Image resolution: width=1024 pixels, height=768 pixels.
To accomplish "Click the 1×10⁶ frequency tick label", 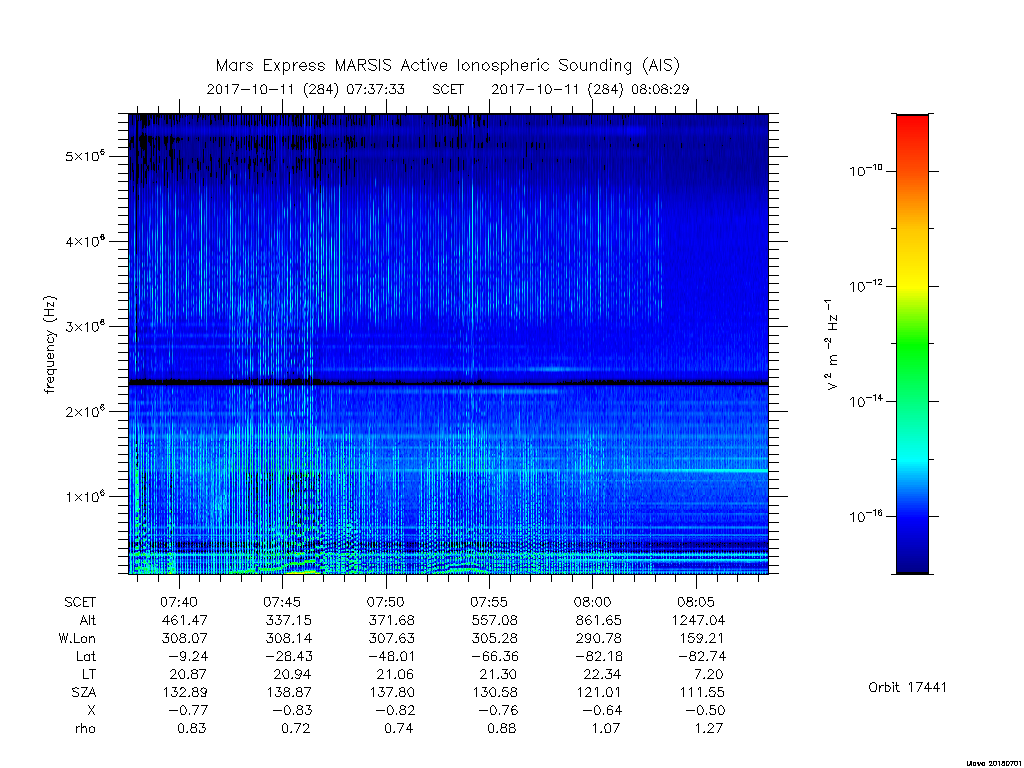I will pyautogui.click(x=85, y=496).
